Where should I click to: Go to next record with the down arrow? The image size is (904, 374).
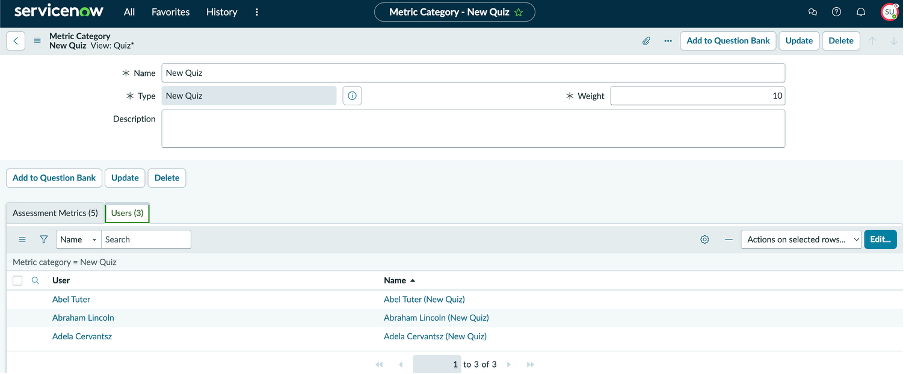click(894, 41)
